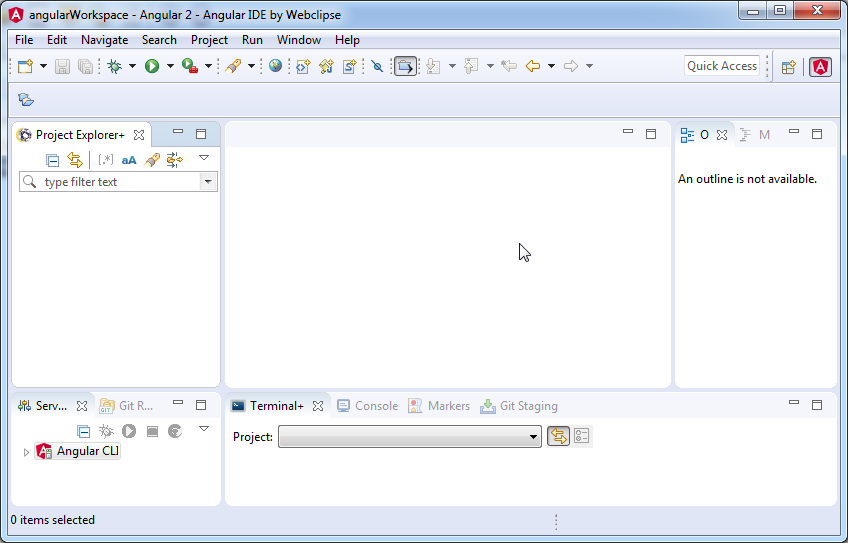Screen dimensions: 848x543
Task: Click the Run External Tools icon
Action: tap(189, 66)
